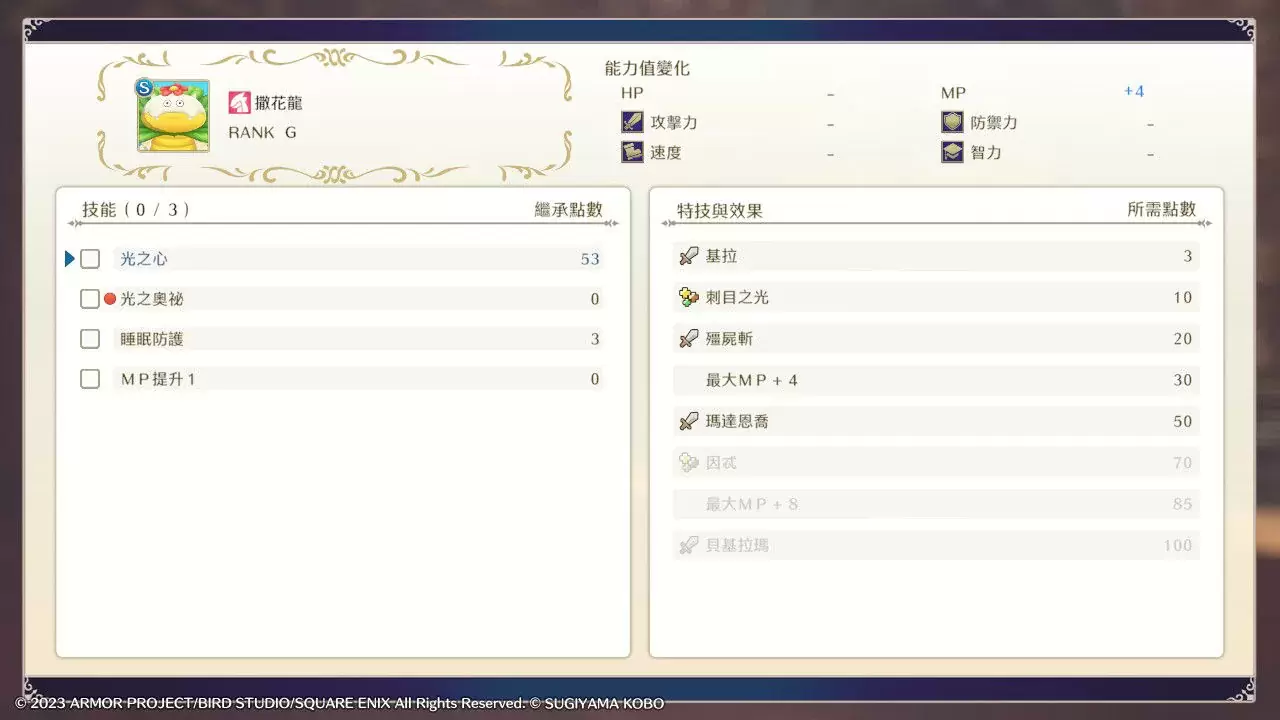This screenshot has height=720, width=1280.
Task: Click the 貝基拉瑪 required points 100
Action: [1178, 545]
